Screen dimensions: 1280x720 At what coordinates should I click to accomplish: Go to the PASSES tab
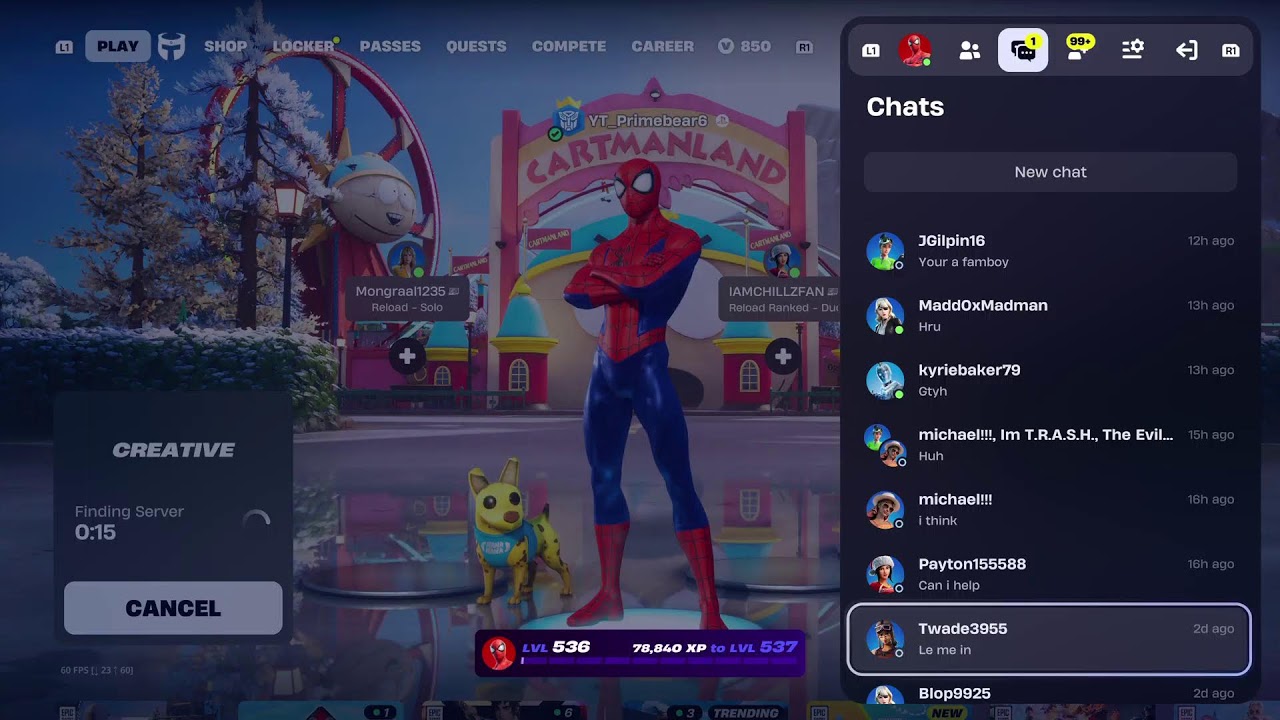pos(390,46)
